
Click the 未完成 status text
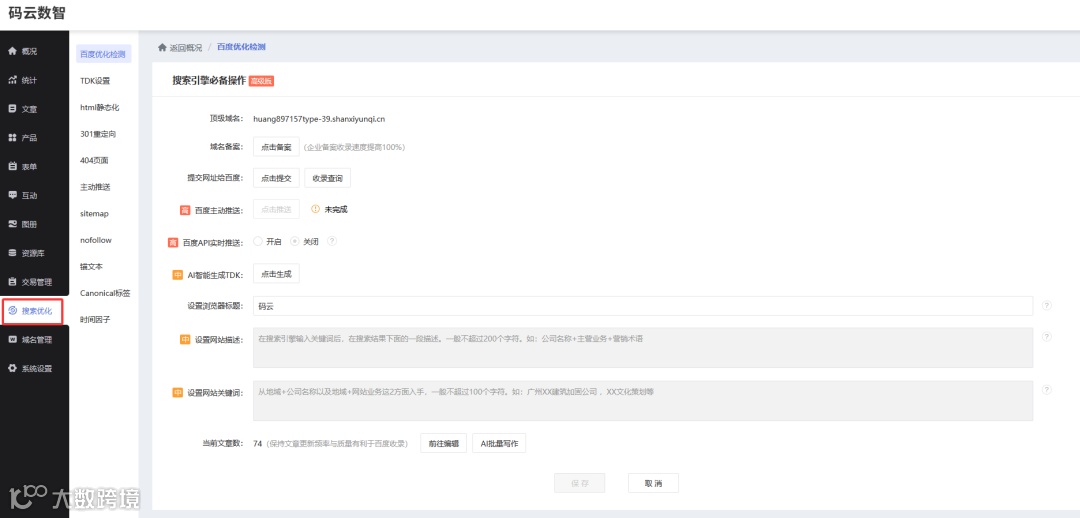pos(336,209)
